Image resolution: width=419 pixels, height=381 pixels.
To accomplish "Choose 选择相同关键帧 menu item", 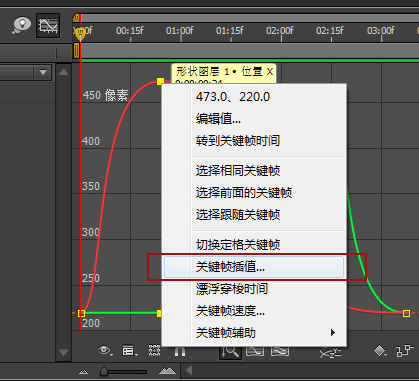I will point(254,171).
